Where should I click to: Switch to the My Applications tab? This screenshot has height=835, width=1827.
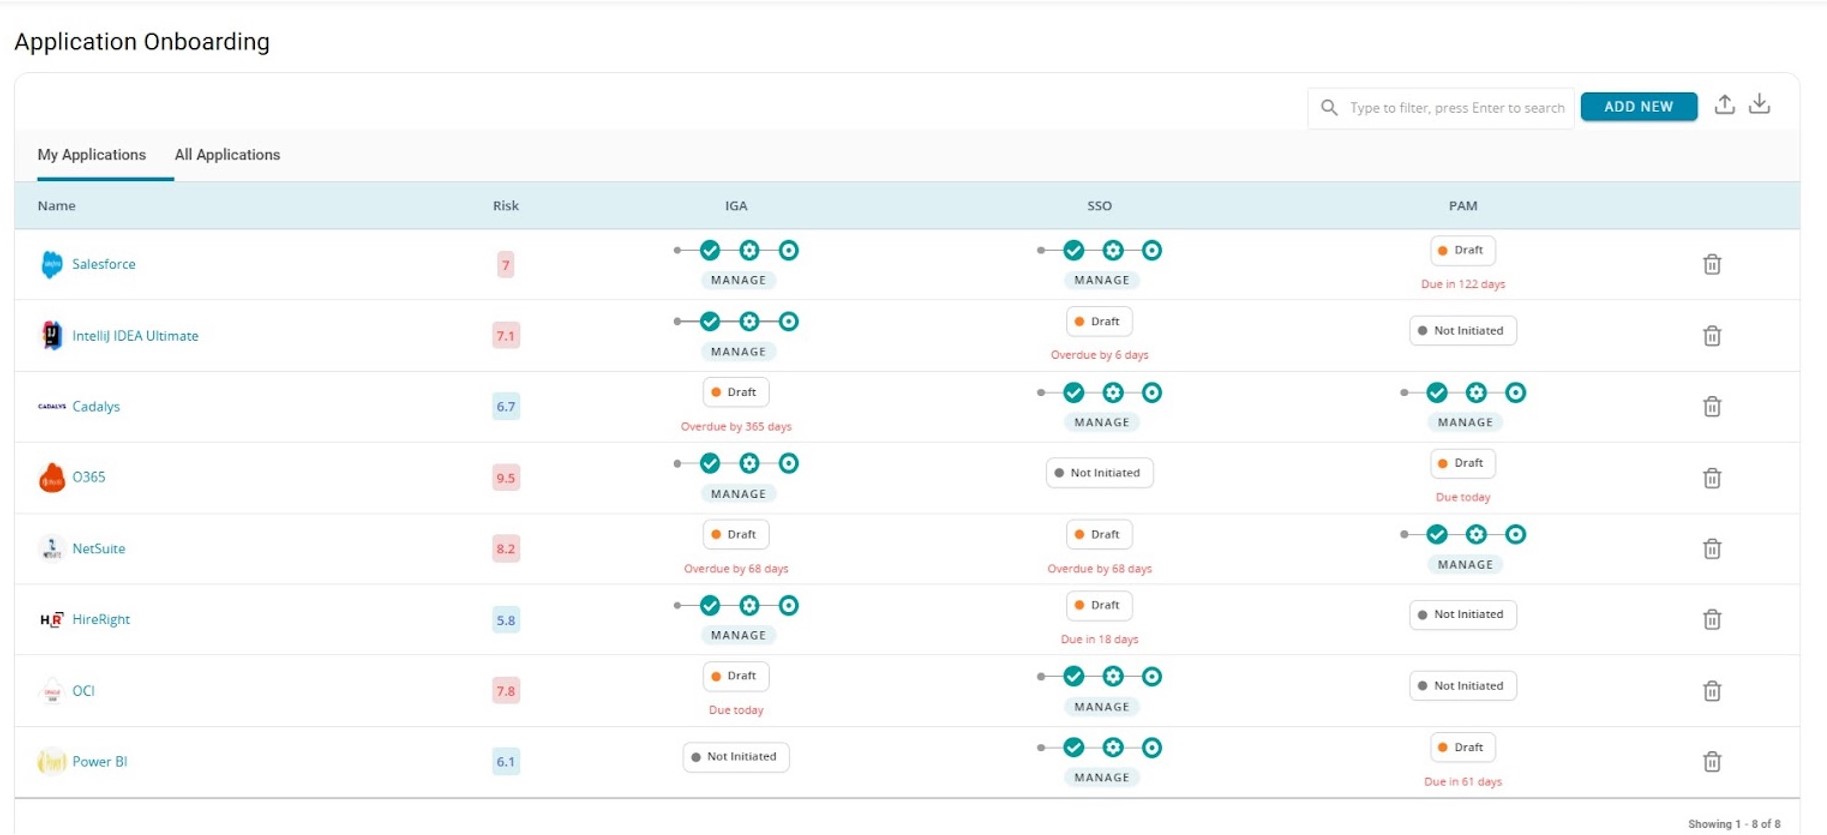92,154
